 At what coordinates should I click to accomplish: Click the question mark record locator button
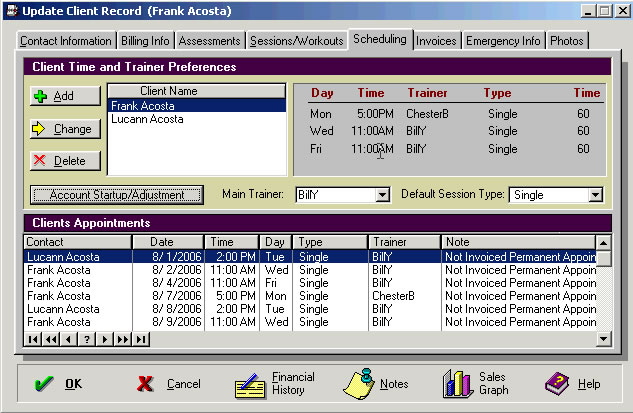(87, 339)
